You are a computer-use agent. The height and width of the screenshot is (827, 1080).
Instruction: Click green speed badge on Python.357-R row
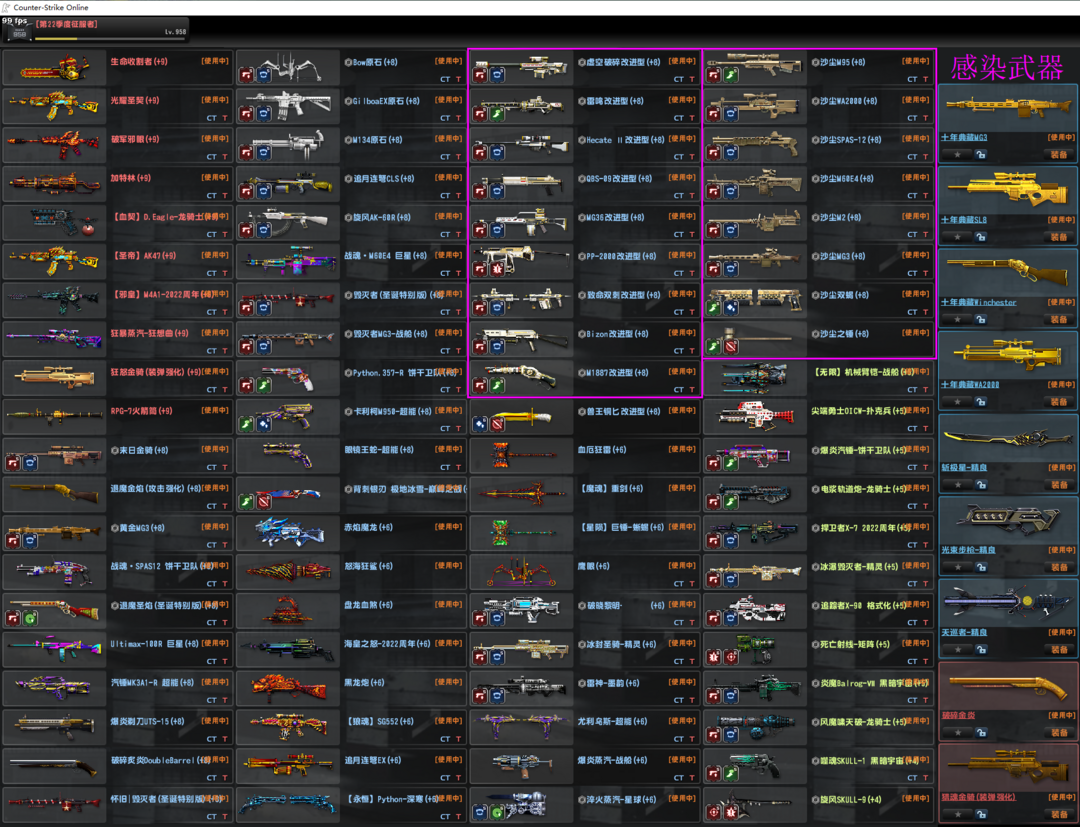(x=264, y=385)
